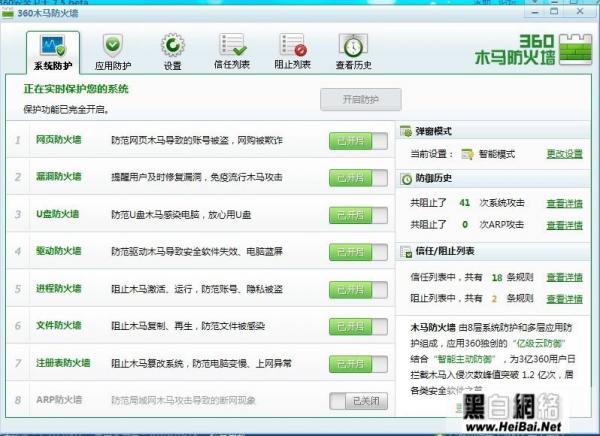Click the 更改设置 link

(x=564, y=154)
